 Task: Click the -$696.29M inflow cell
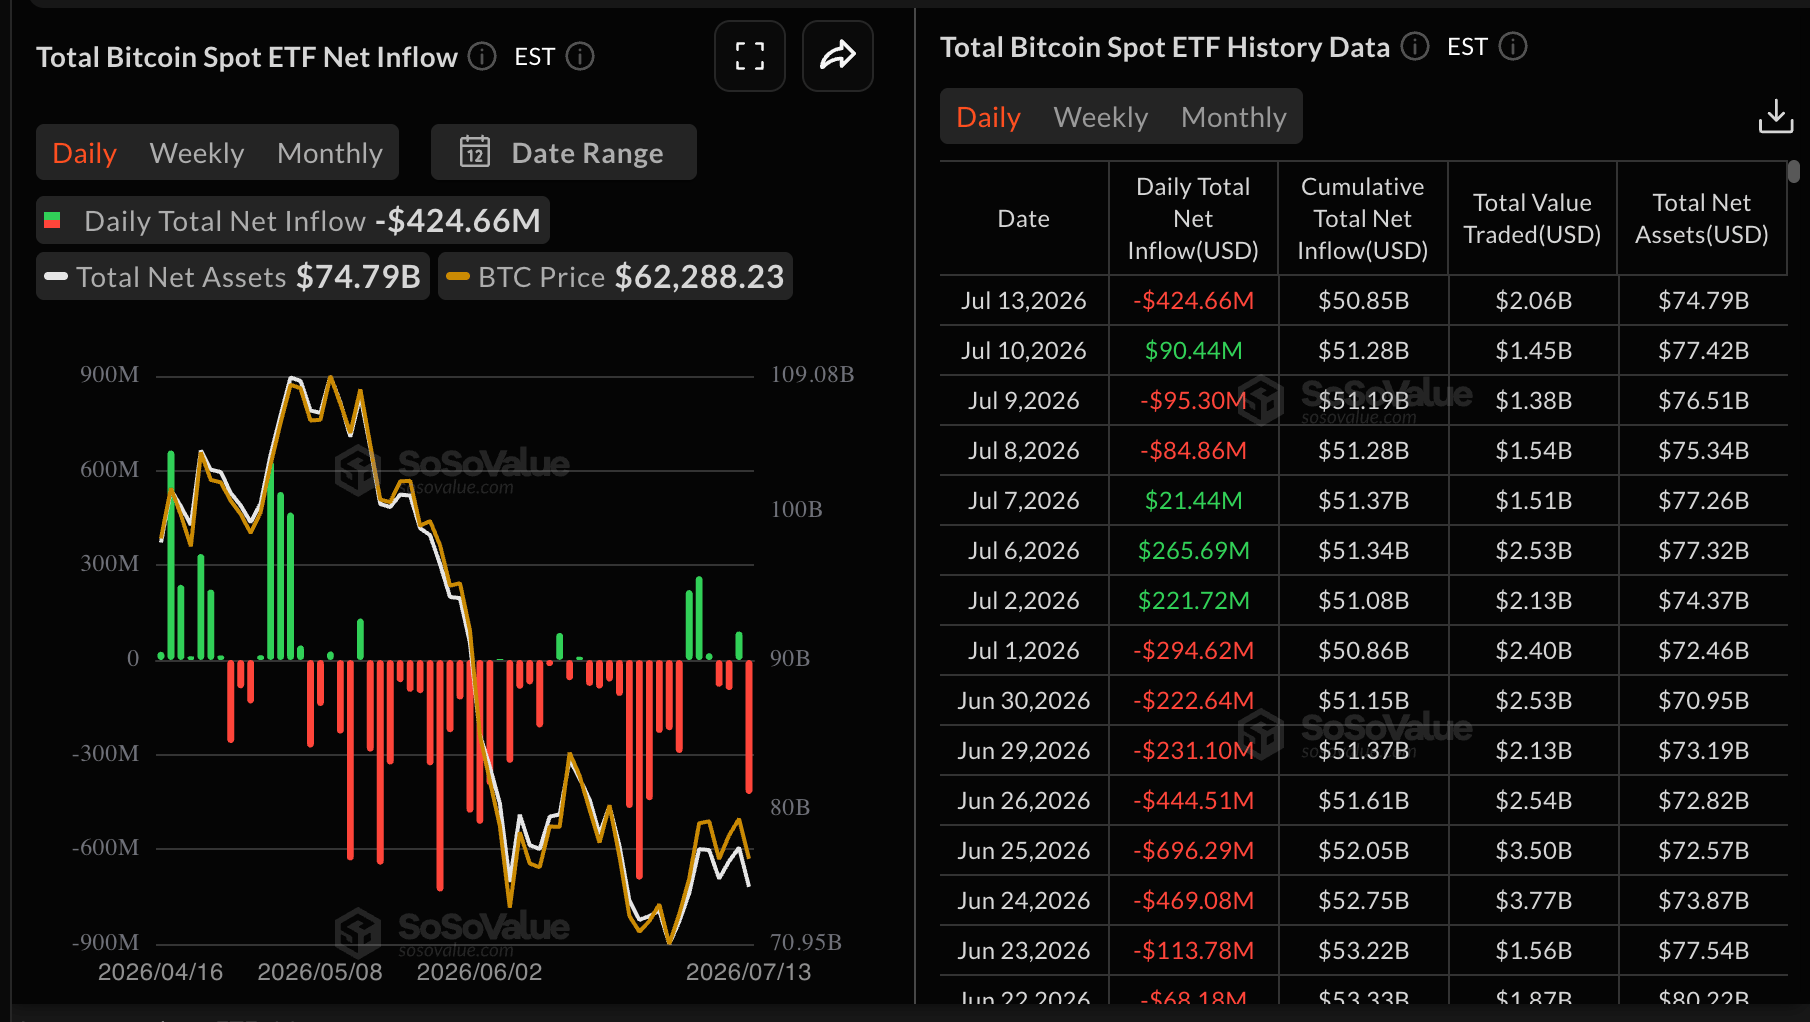click(1193, 850)
